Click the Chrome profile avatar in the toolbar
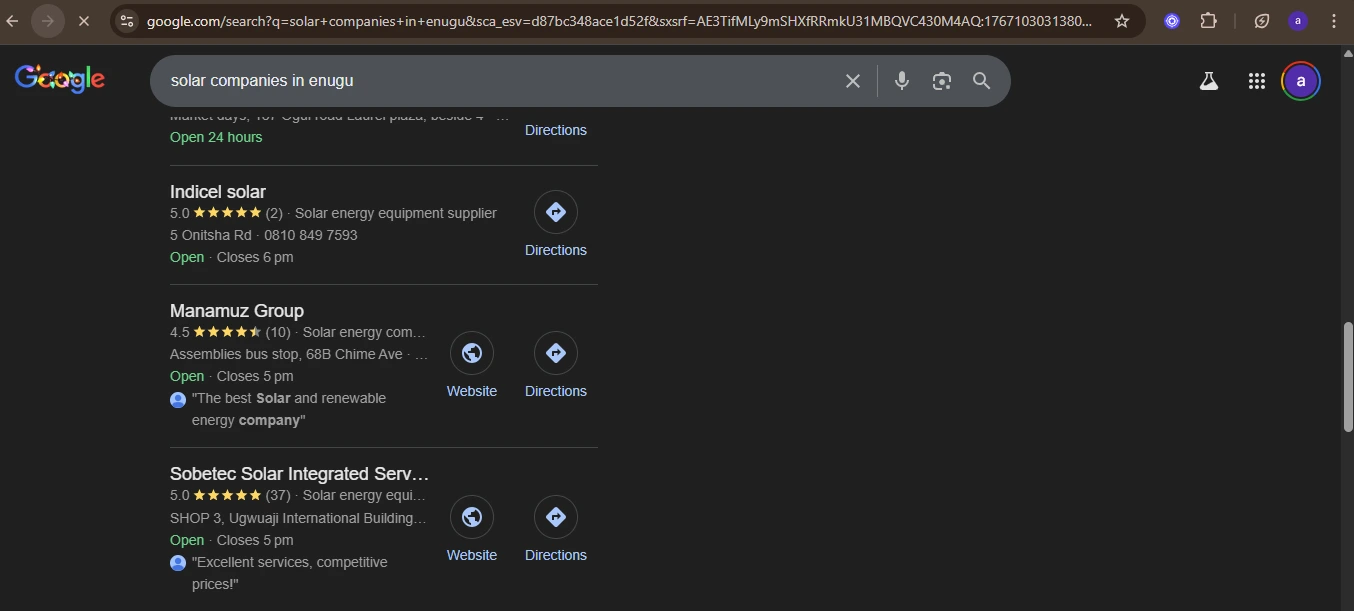The height and width of the screenshot is (611, 1354). [x=1298, y=20]
